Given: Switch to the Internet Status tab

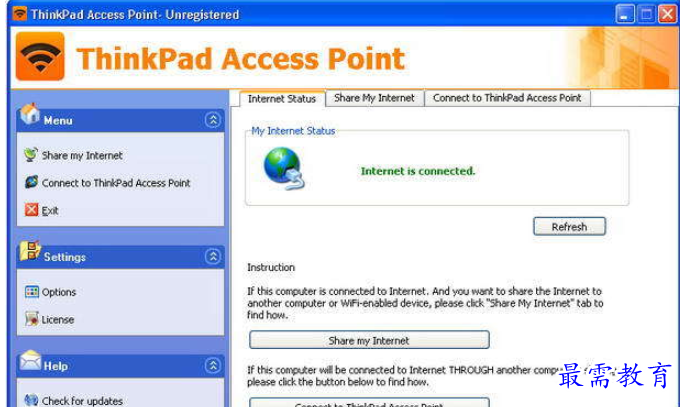Looking at the screenshot, I should tap(282, 99).
